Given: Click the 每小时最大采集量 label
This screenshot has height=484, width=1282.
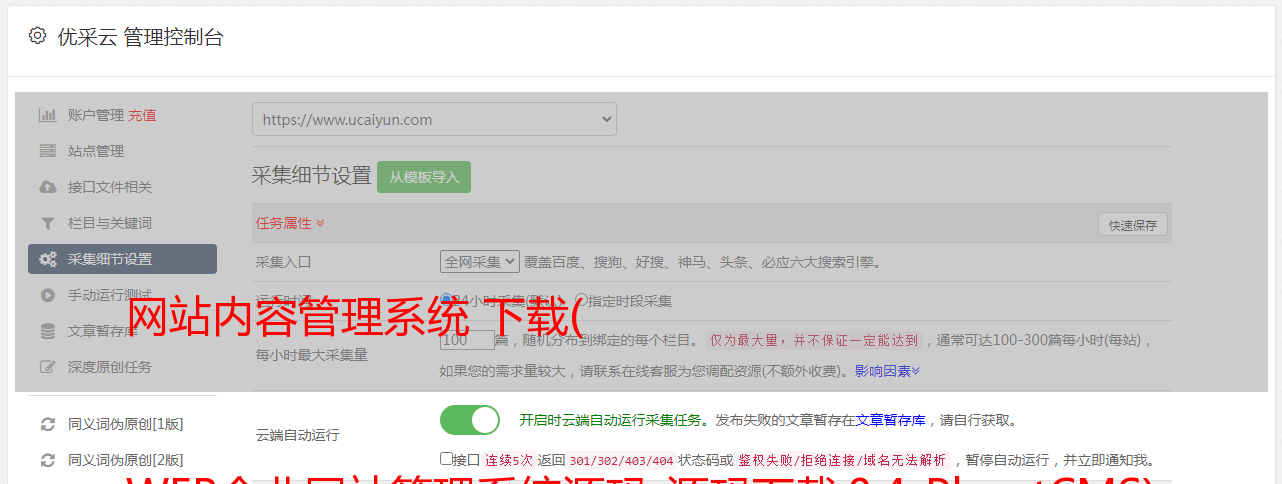Looking at the screenshot, I should 312,354.
